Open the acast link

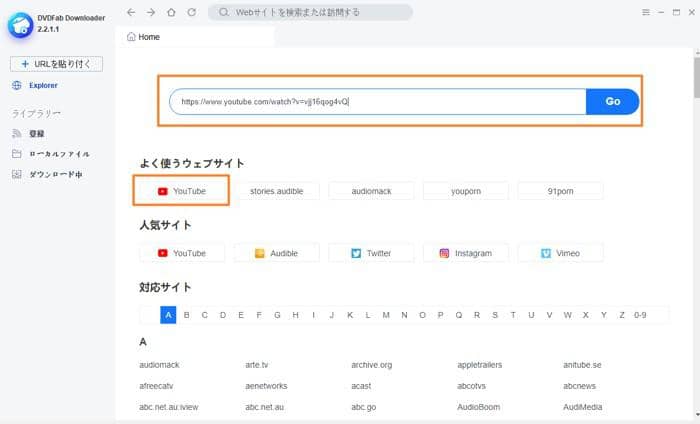361,386
